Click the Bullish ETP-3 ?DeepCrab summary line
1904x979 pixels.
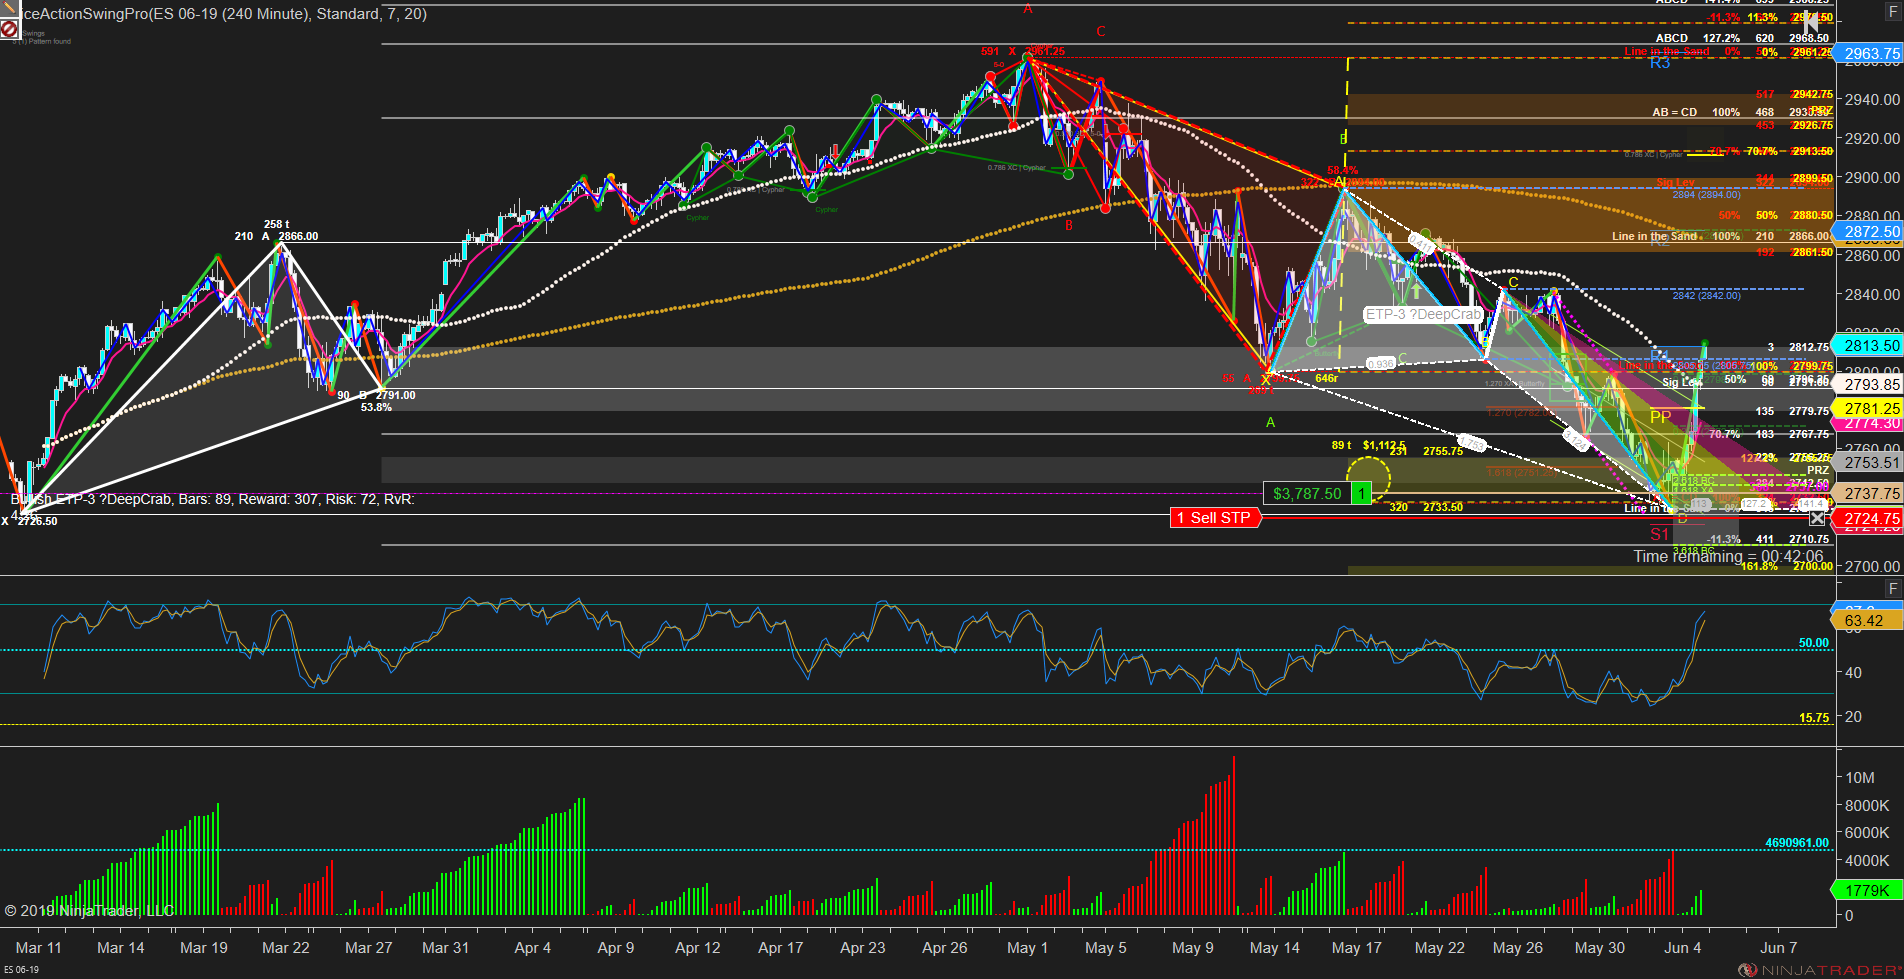(x=212, y=499)
